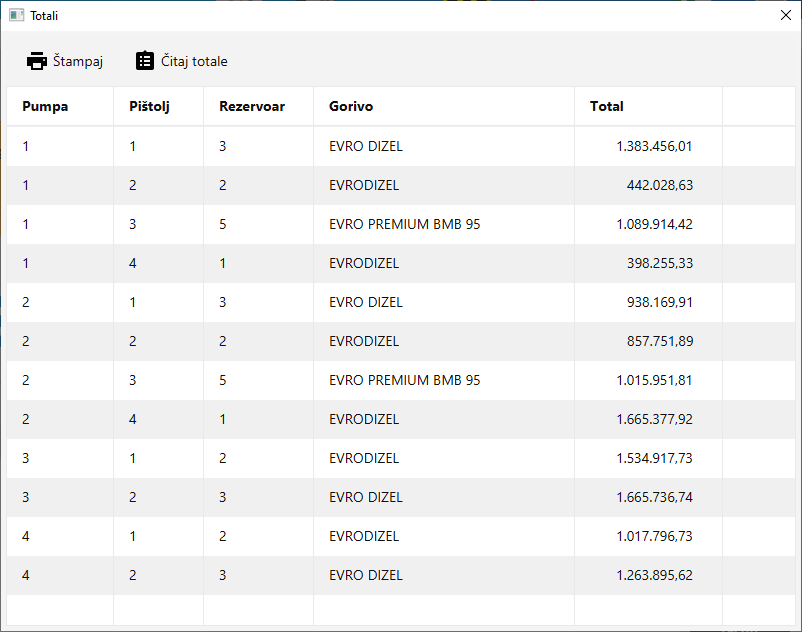This screenshot has width=802, height=632.
Task: Click the Totali window app icon
Action: click(x=16, y=15)
